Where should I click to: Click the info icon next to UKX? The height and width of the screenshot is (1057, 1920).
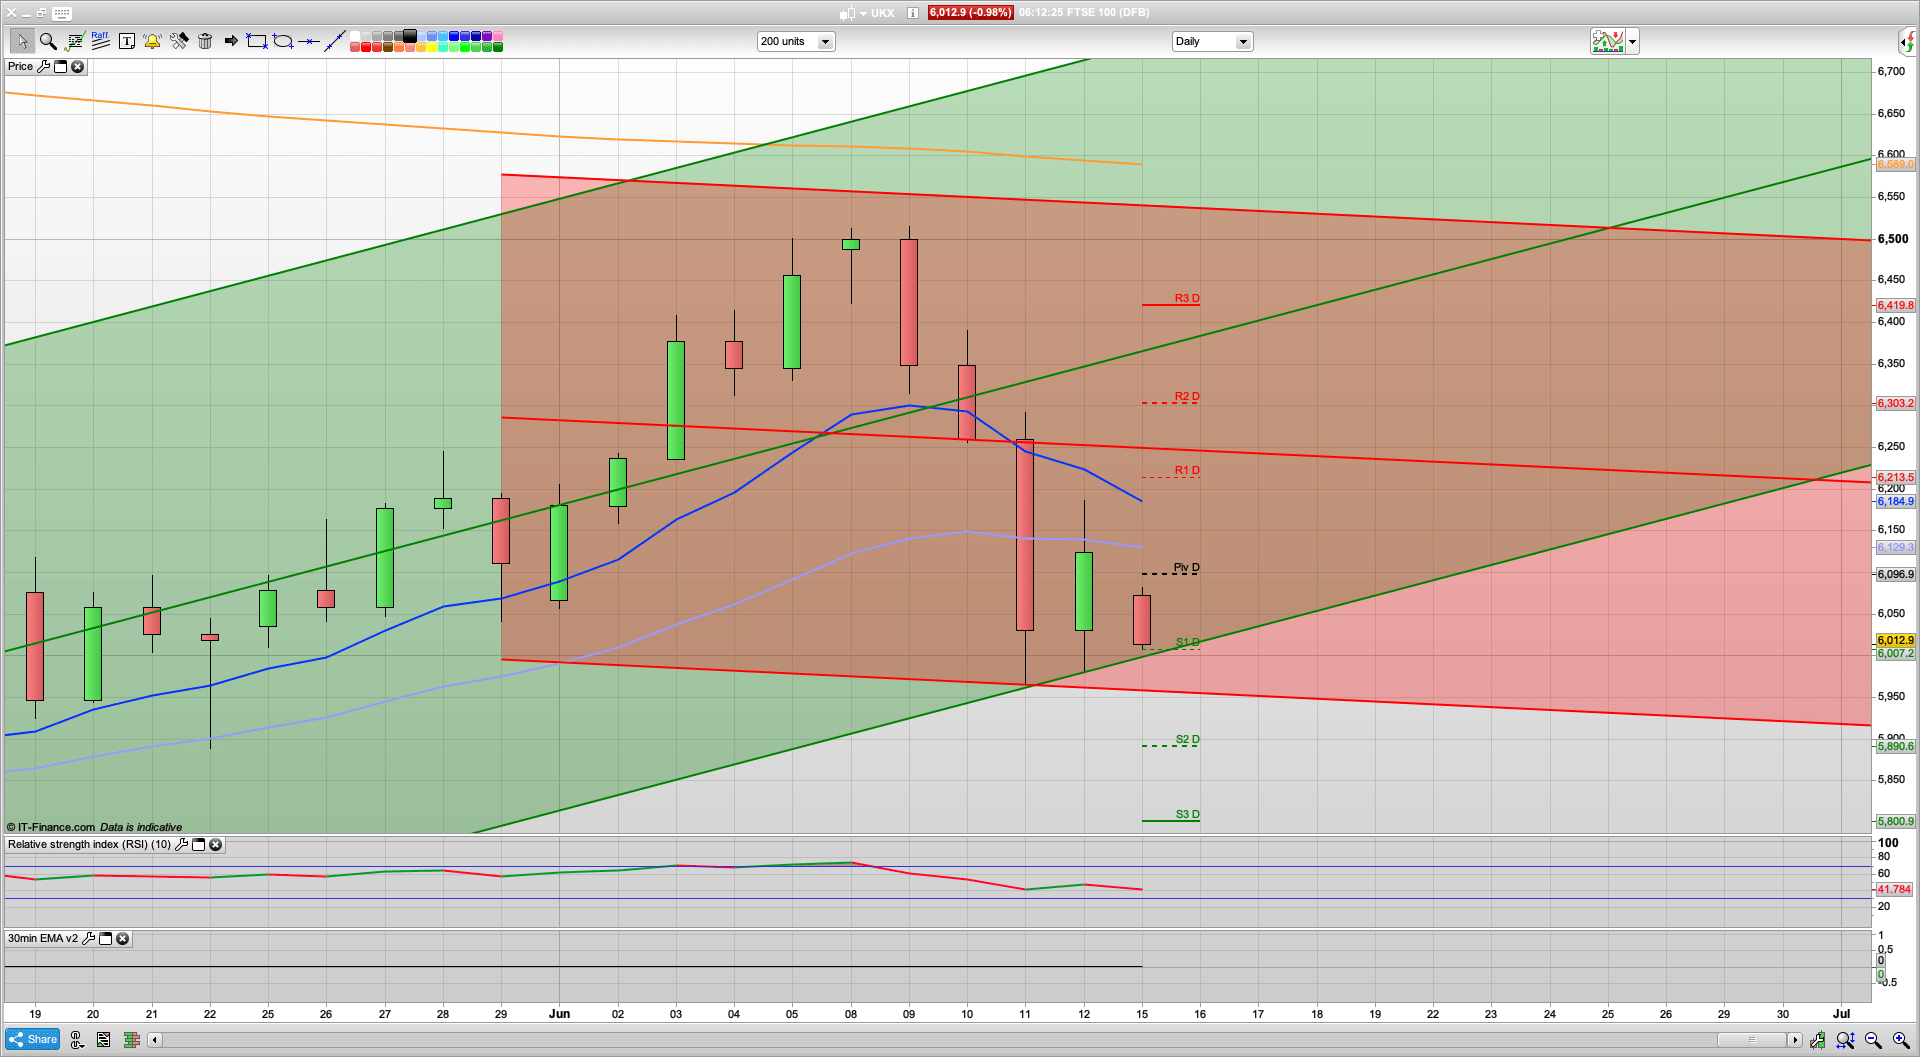click(913, 13)
